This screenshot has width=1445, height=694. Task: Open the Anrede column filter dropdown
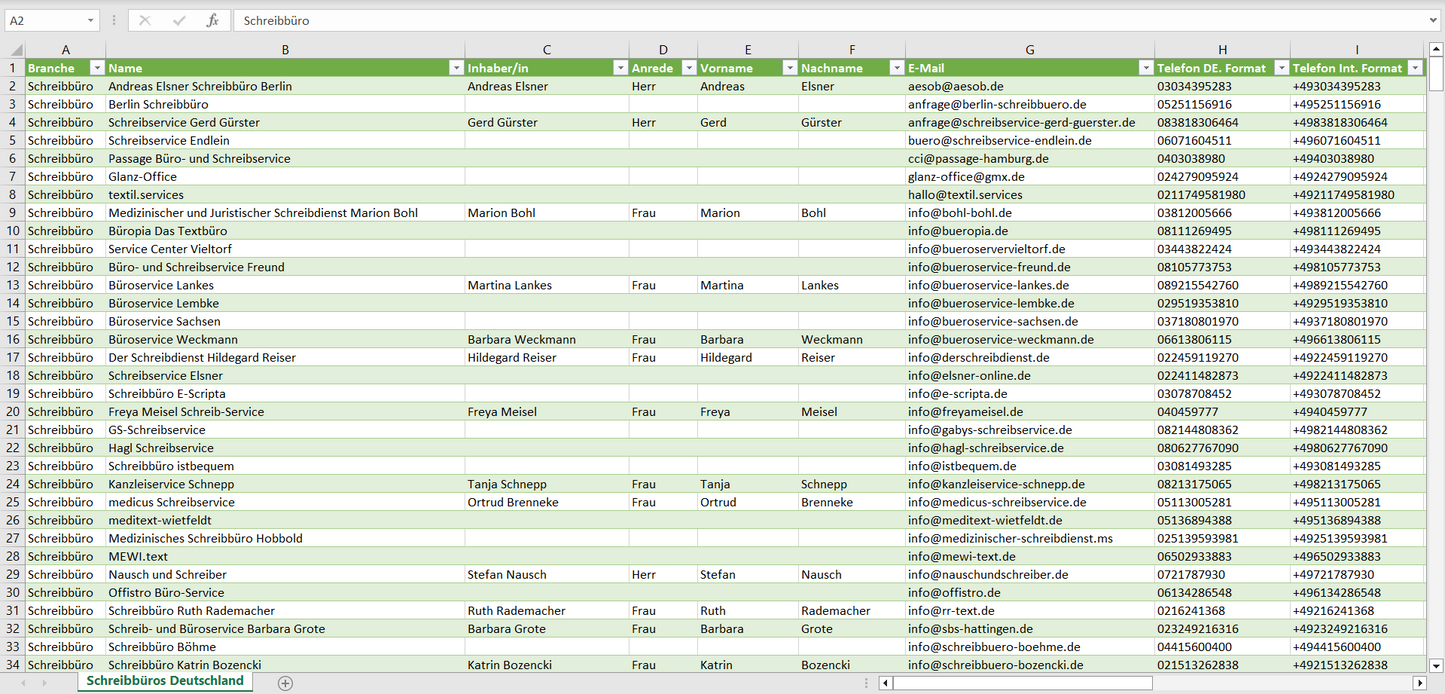click(x=688, y=68)
